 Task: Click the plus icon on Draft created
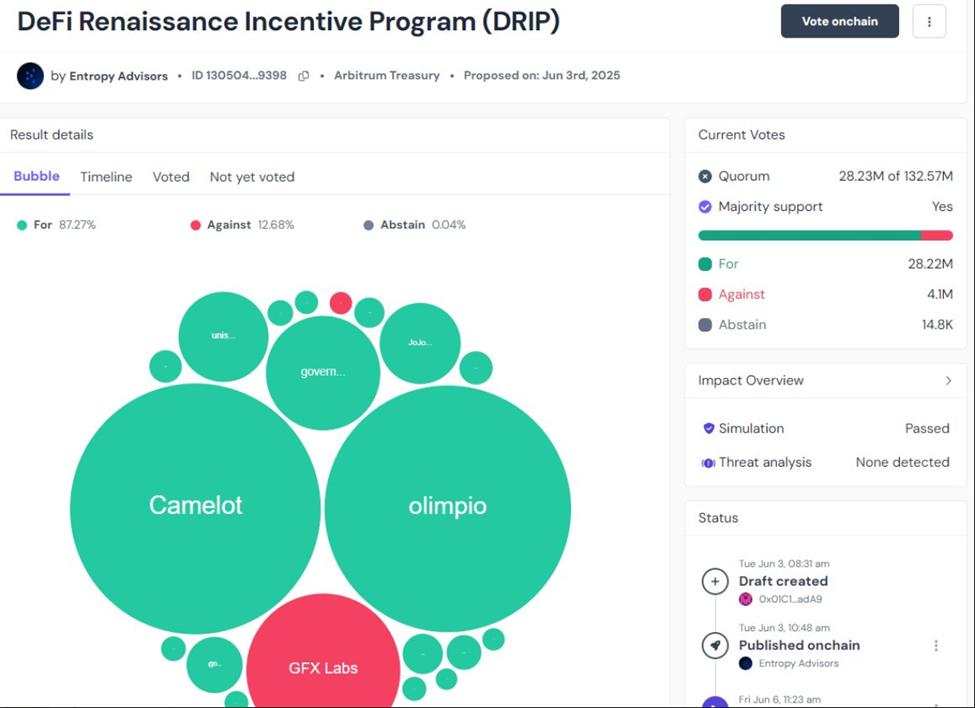coord(715,581)
